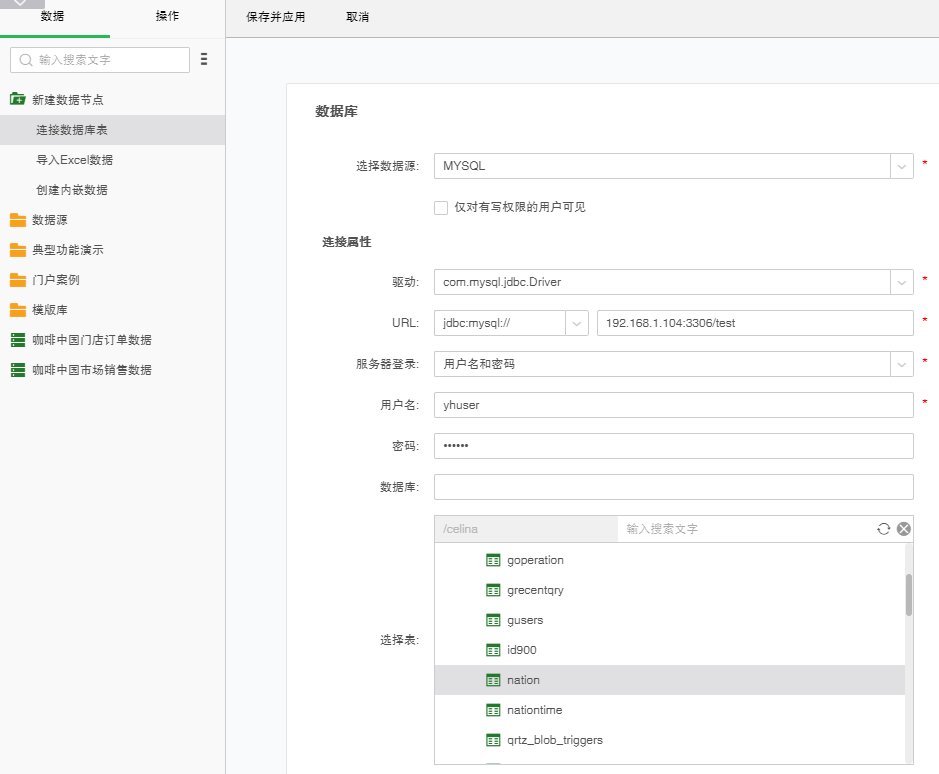
Task: Click the table list vertical scrollbar
Action: [x=908, y=594]
